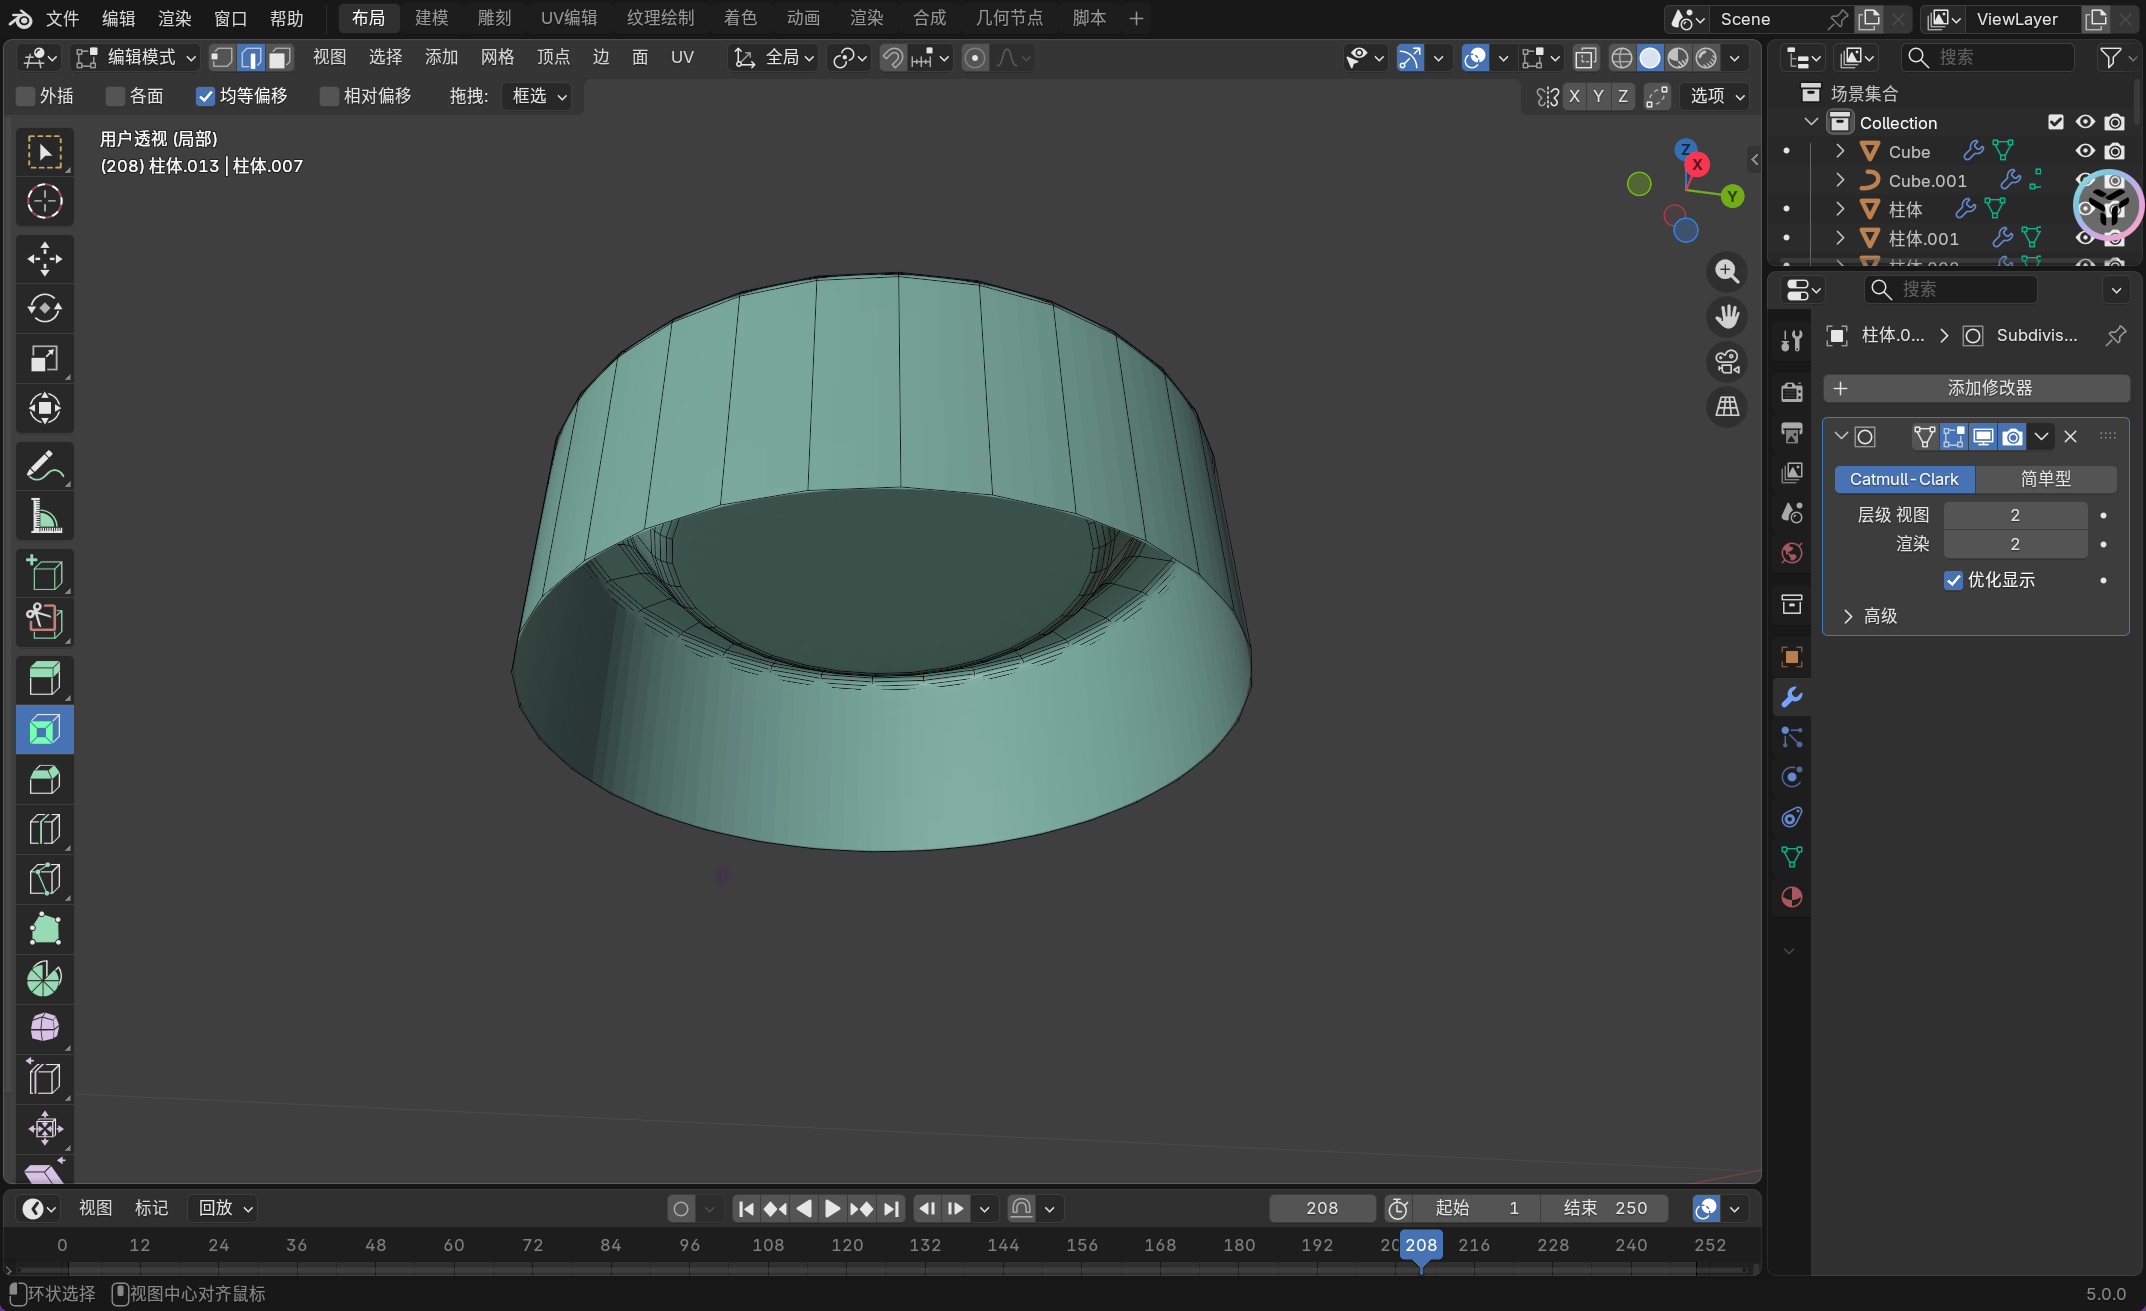Pick the Annotate pencil tool
The height and width of the screenshot is (1311, 2146).
pos(44,466)
